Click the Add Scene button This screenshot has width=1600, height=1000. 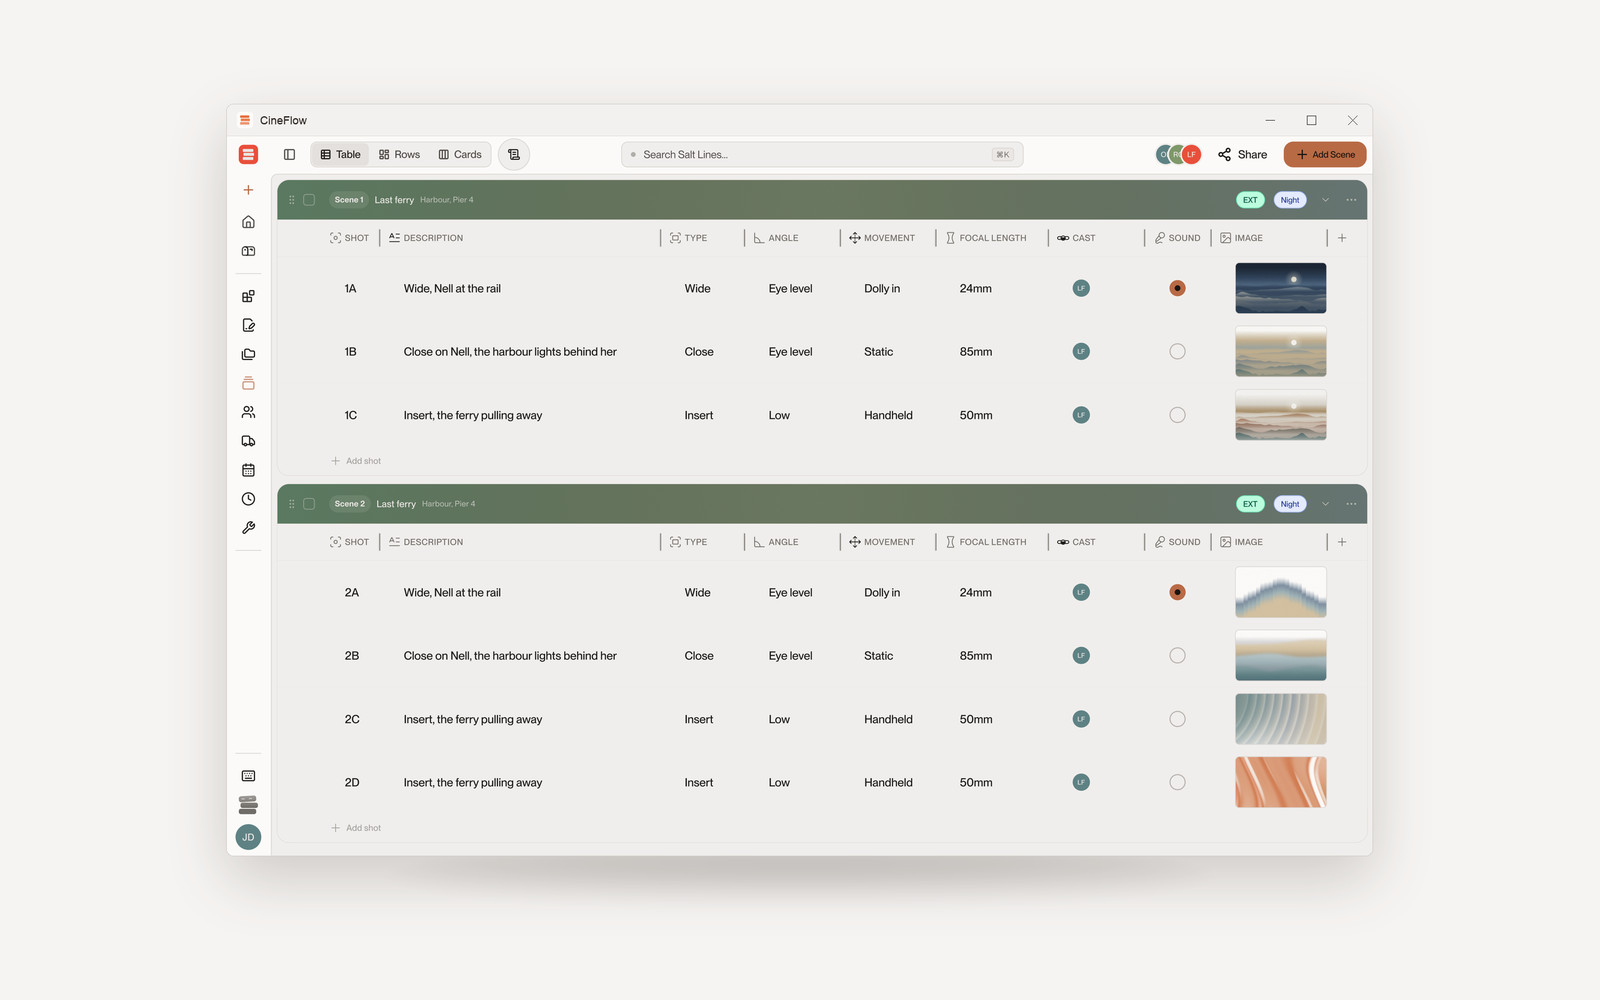click(x=1325, y=154)
